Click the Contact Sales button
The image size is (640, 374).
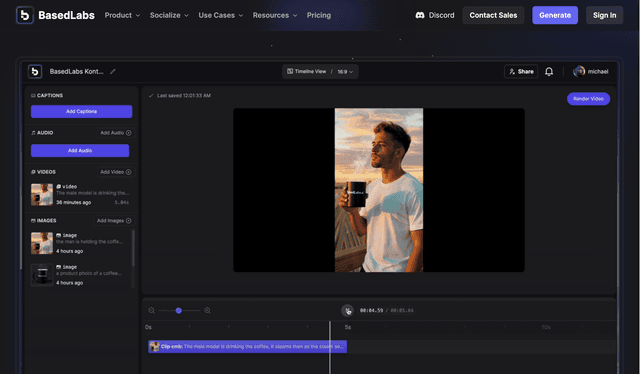tap(493, 15)
